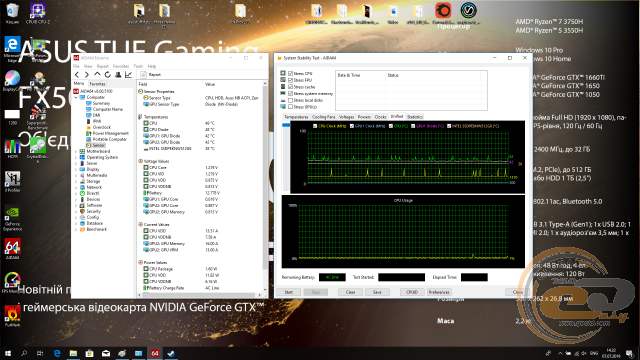Image resolution: width=640 pixels, height=360 pixels.
Task: Open the graph chart tool in AIDA64 toolbar
Action: [x=129, y=75]
